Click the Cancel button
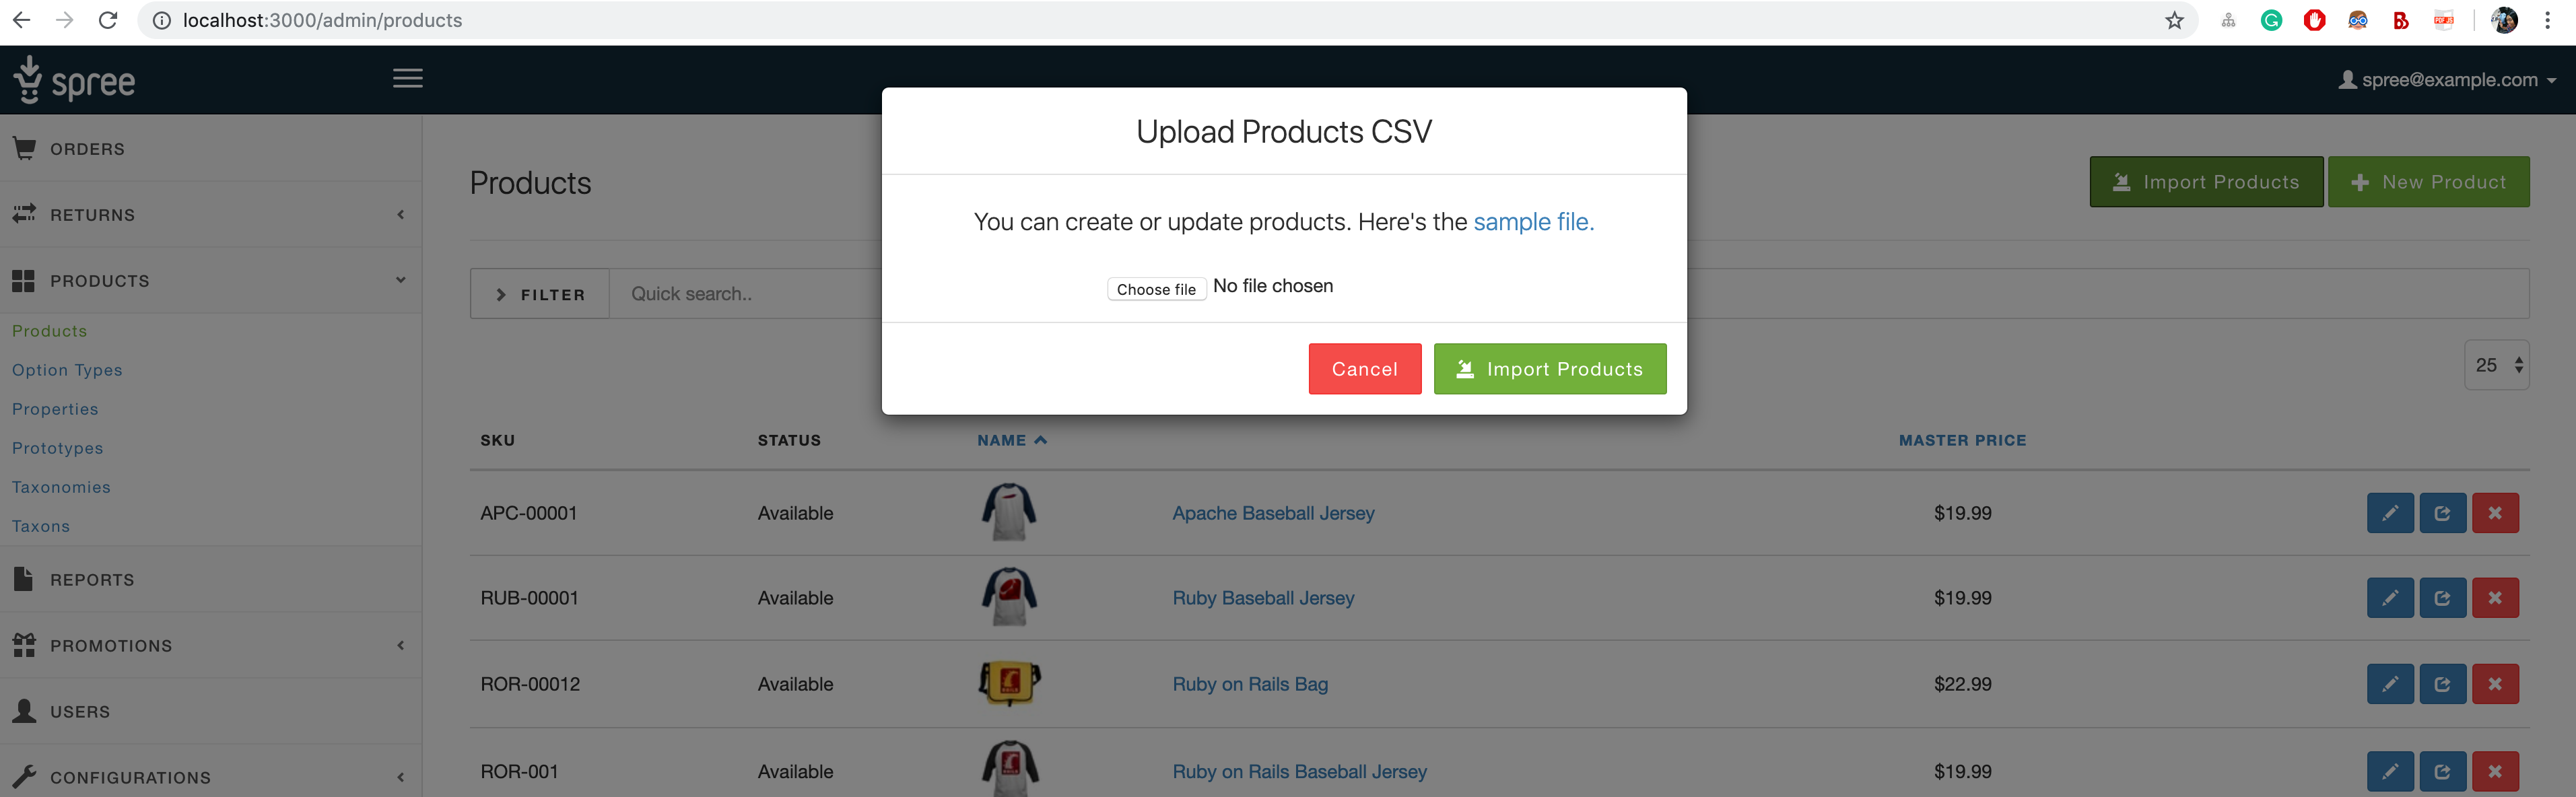This screenshot has height=797, width=2576. click(x=1365, y=368)
